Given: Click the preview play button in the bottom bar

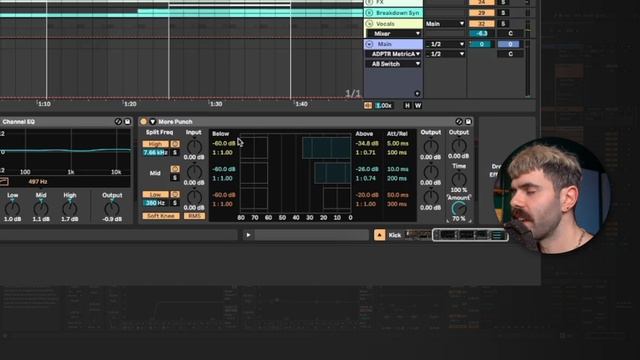Looking at the screenshot, I should (248, 235).
